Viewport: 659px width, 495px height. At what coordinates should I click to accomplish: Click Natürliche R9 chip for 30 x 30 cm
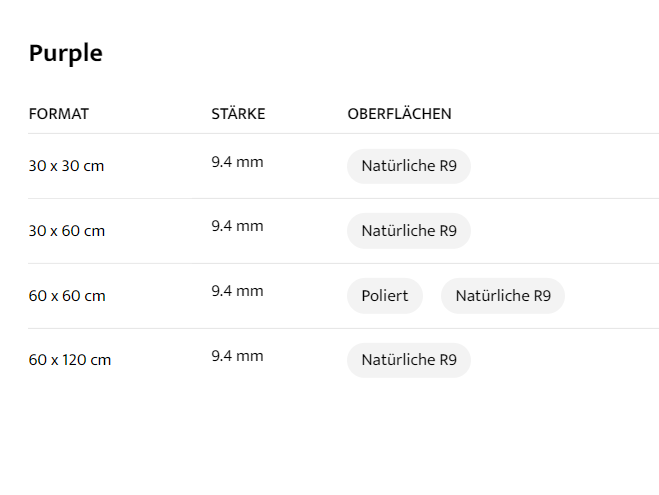click(x=408, y=166)
